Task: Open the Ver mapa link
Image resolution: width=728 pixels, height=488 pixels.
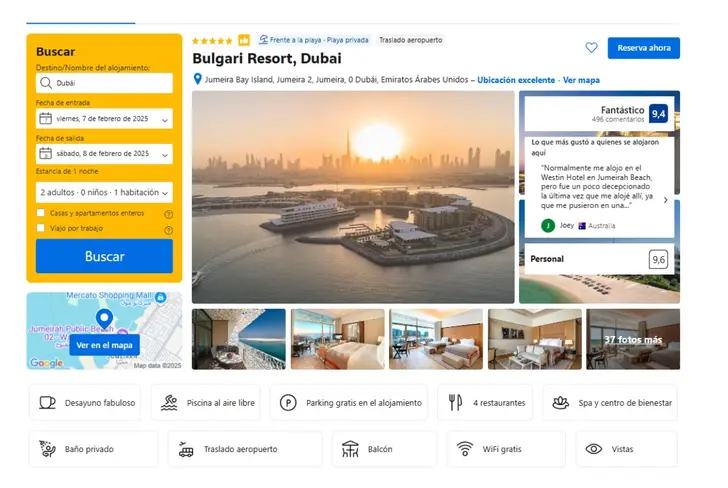Action: 581,80
